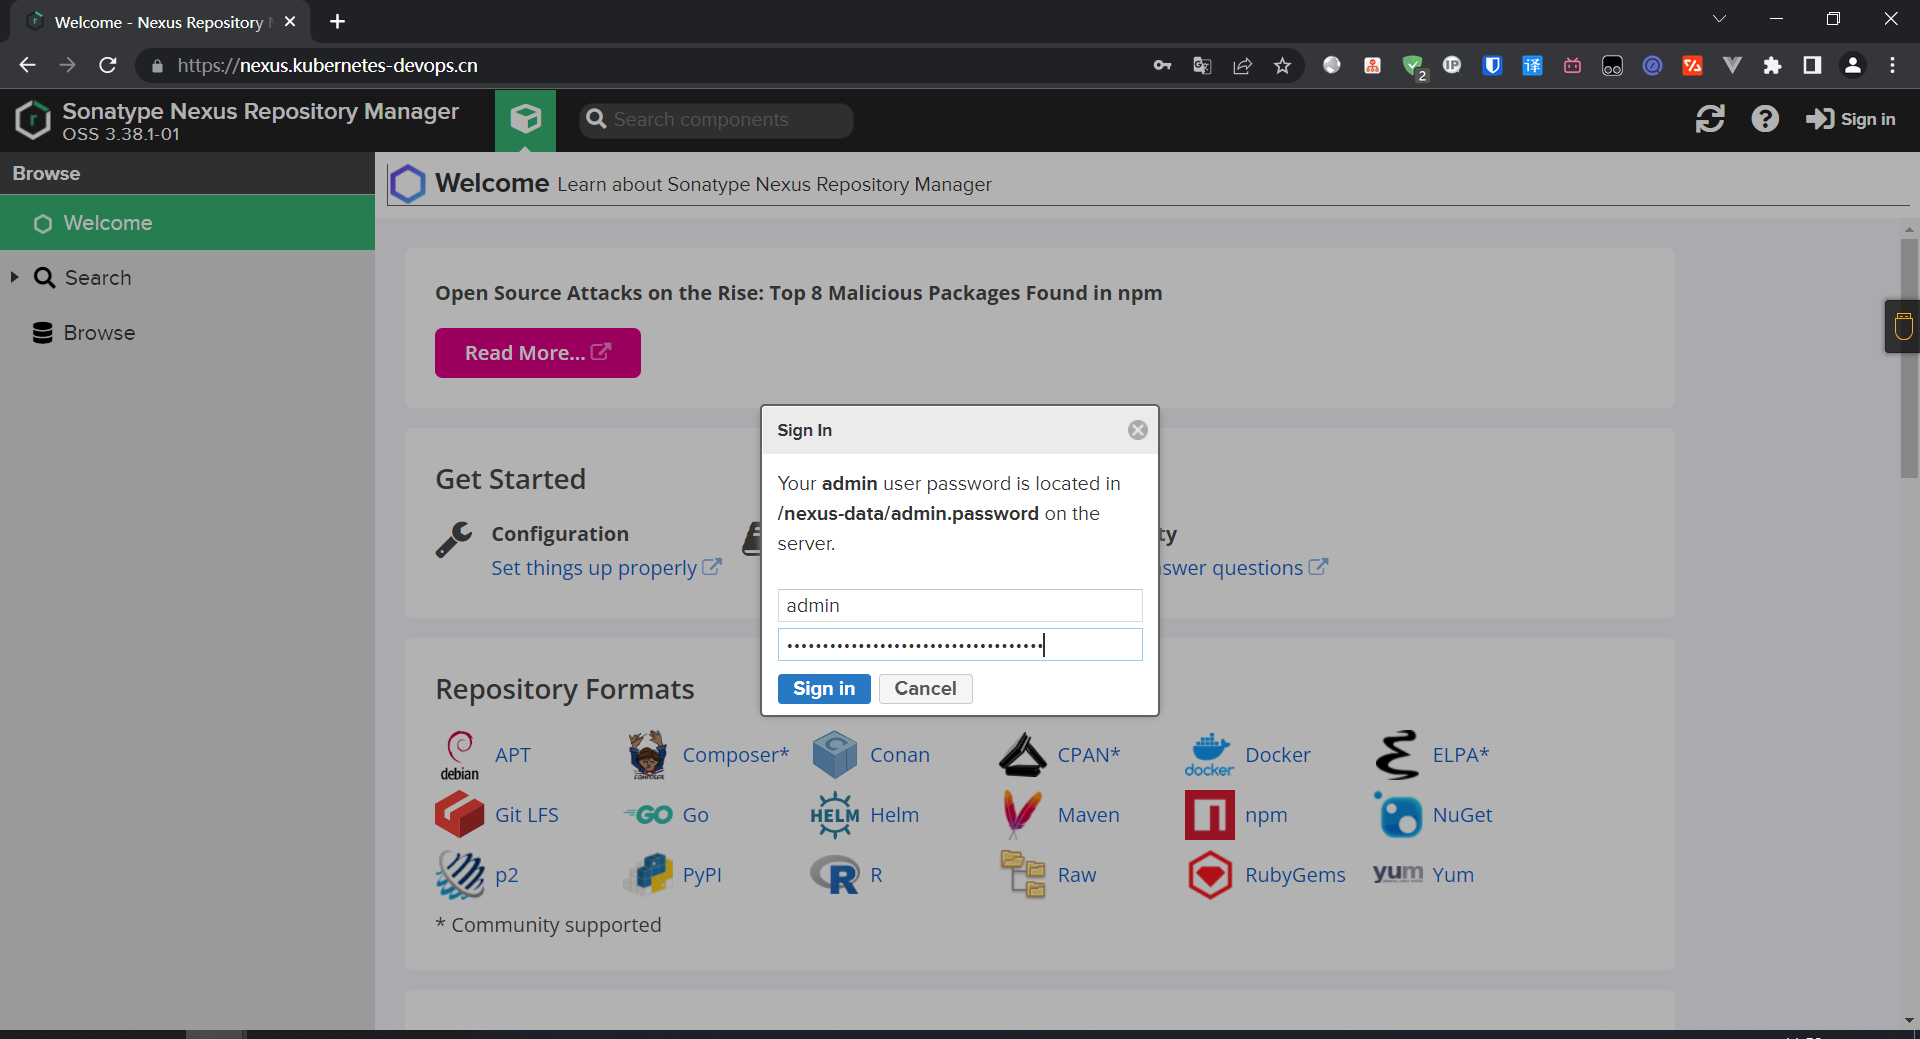
Task: Click the Bitwarden shield extension icon
Action: 1492,65
